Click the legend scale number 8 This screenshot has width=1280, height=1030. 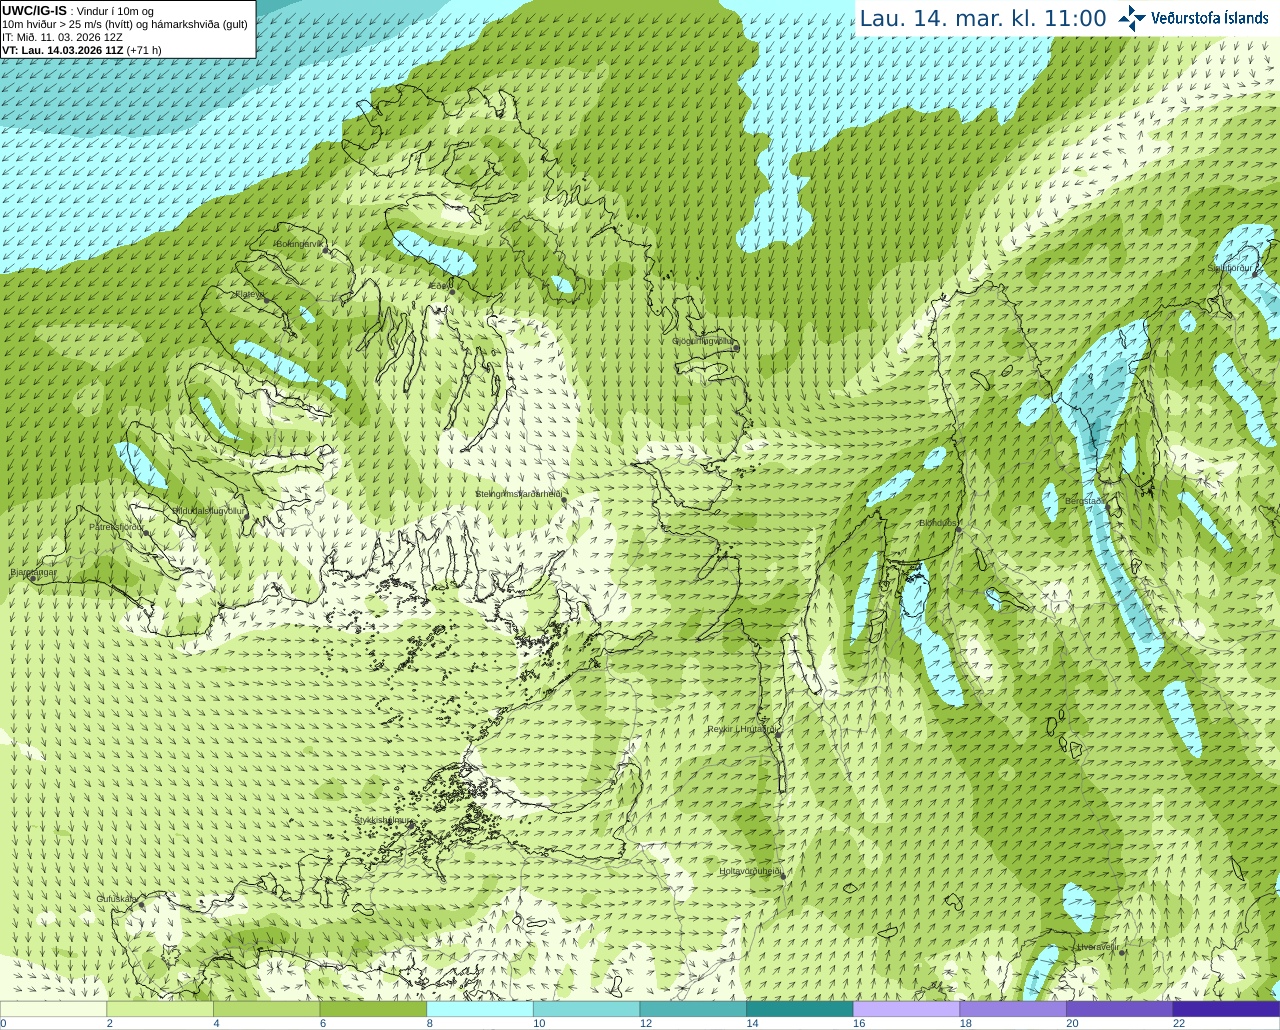429,1023
